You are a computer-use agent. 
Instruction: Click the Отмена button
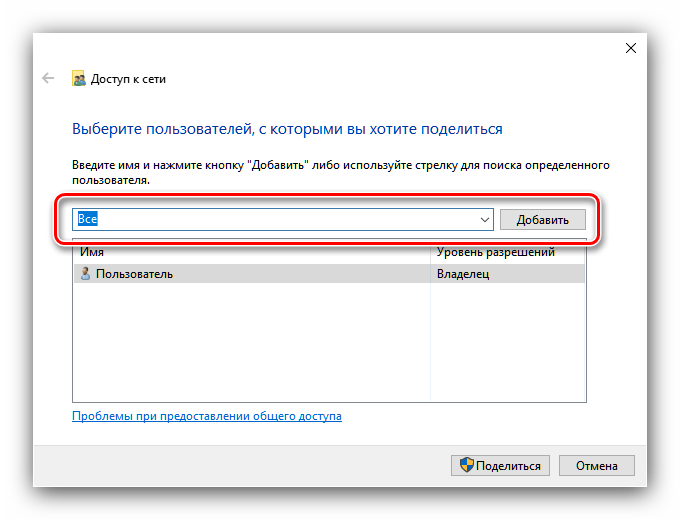pos(596,465)
